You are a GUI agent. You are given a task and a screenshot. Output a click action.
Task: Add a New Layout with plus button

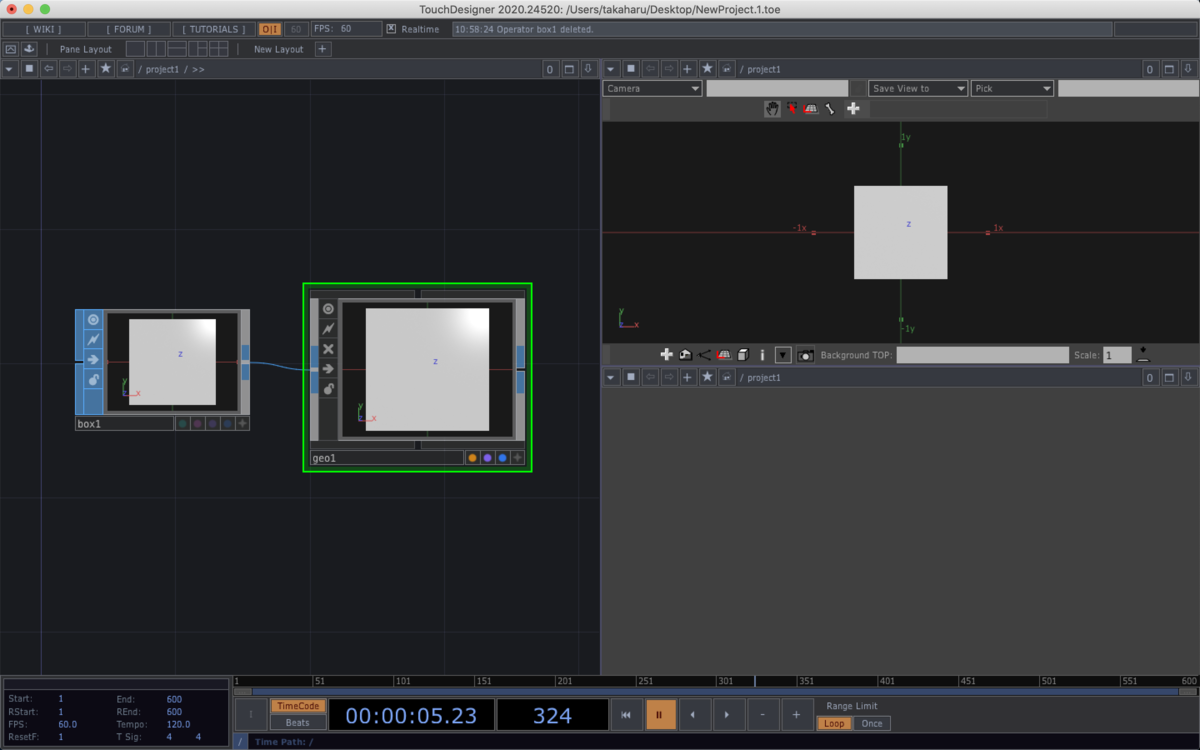pyautogui.click(x=322, y=49)
